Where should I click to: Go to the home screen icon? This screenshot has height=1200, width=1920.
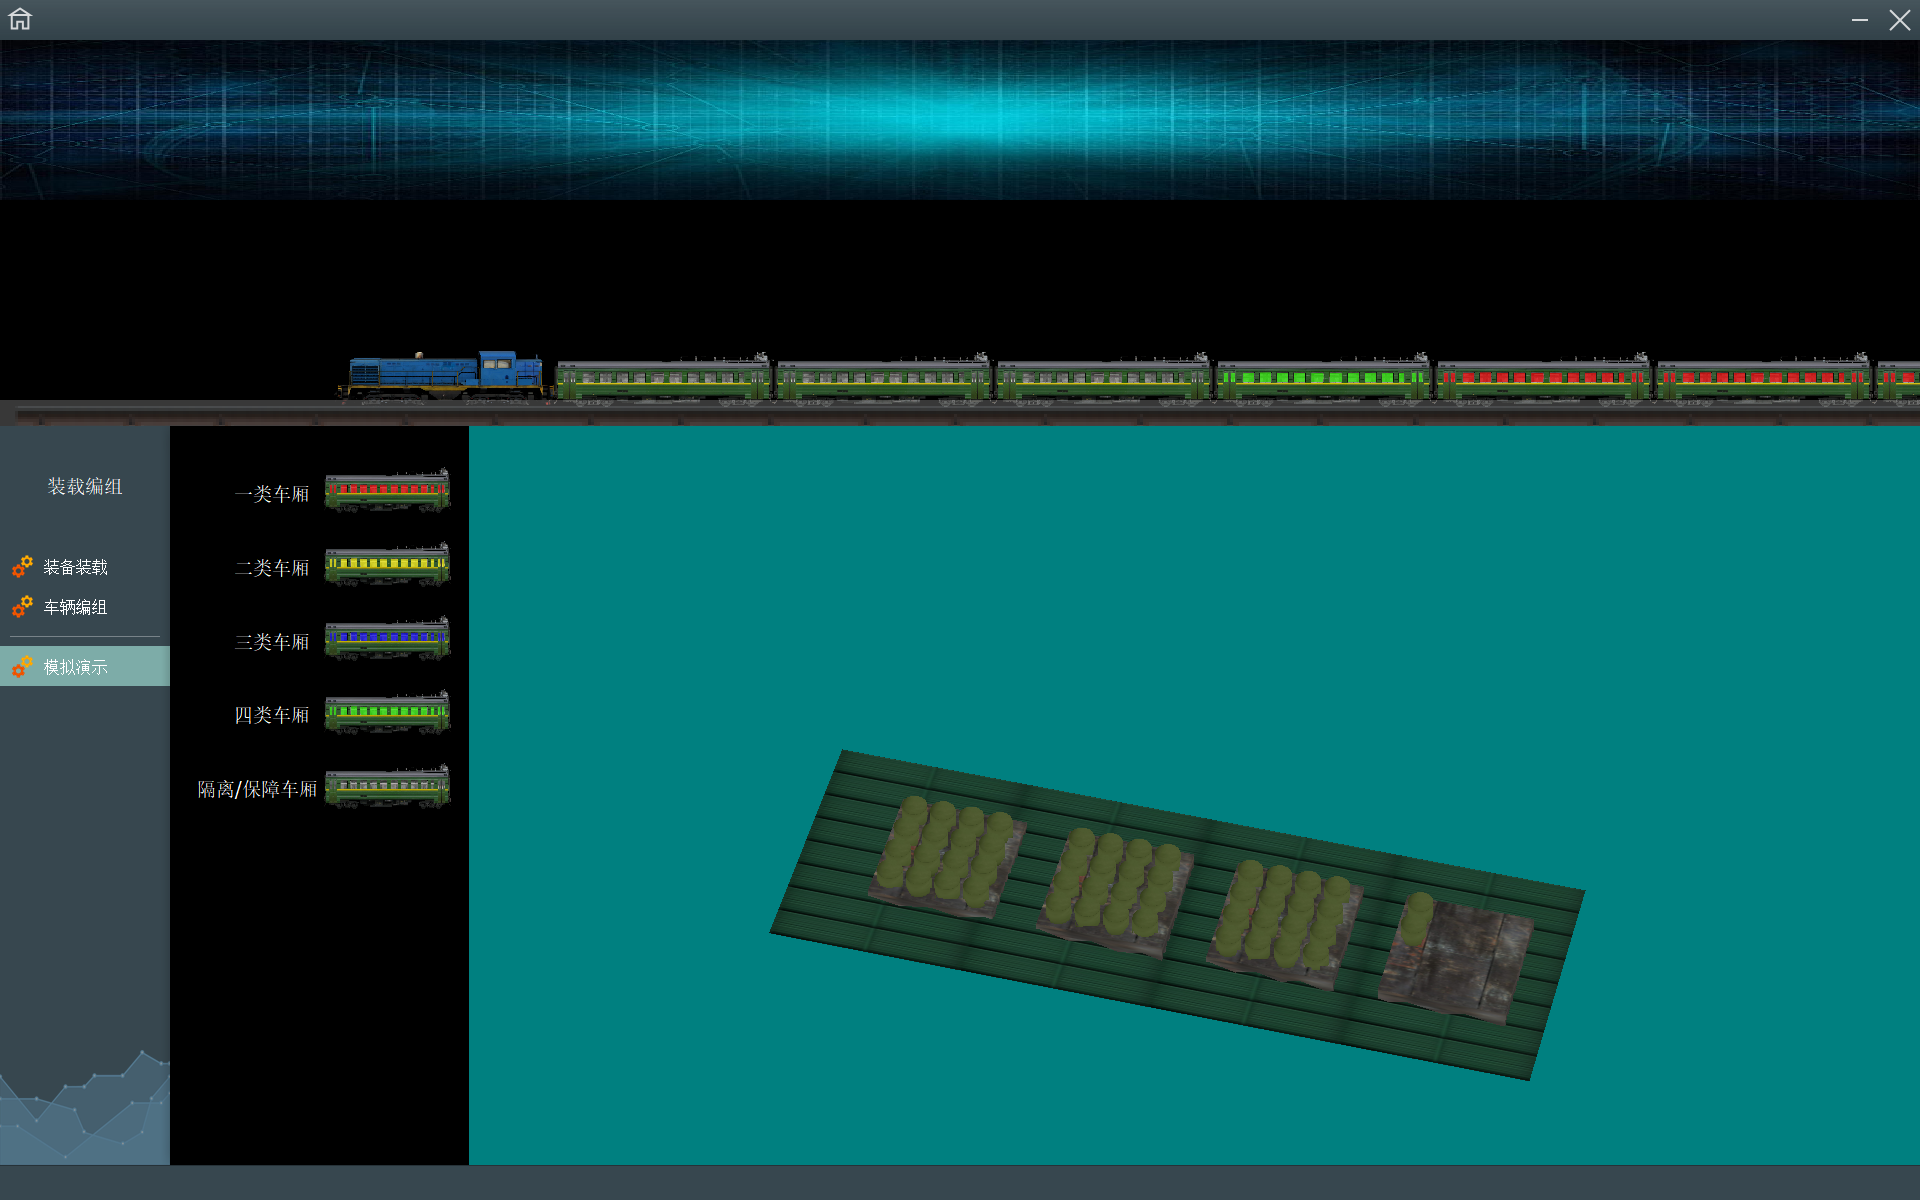pos(20,19)
